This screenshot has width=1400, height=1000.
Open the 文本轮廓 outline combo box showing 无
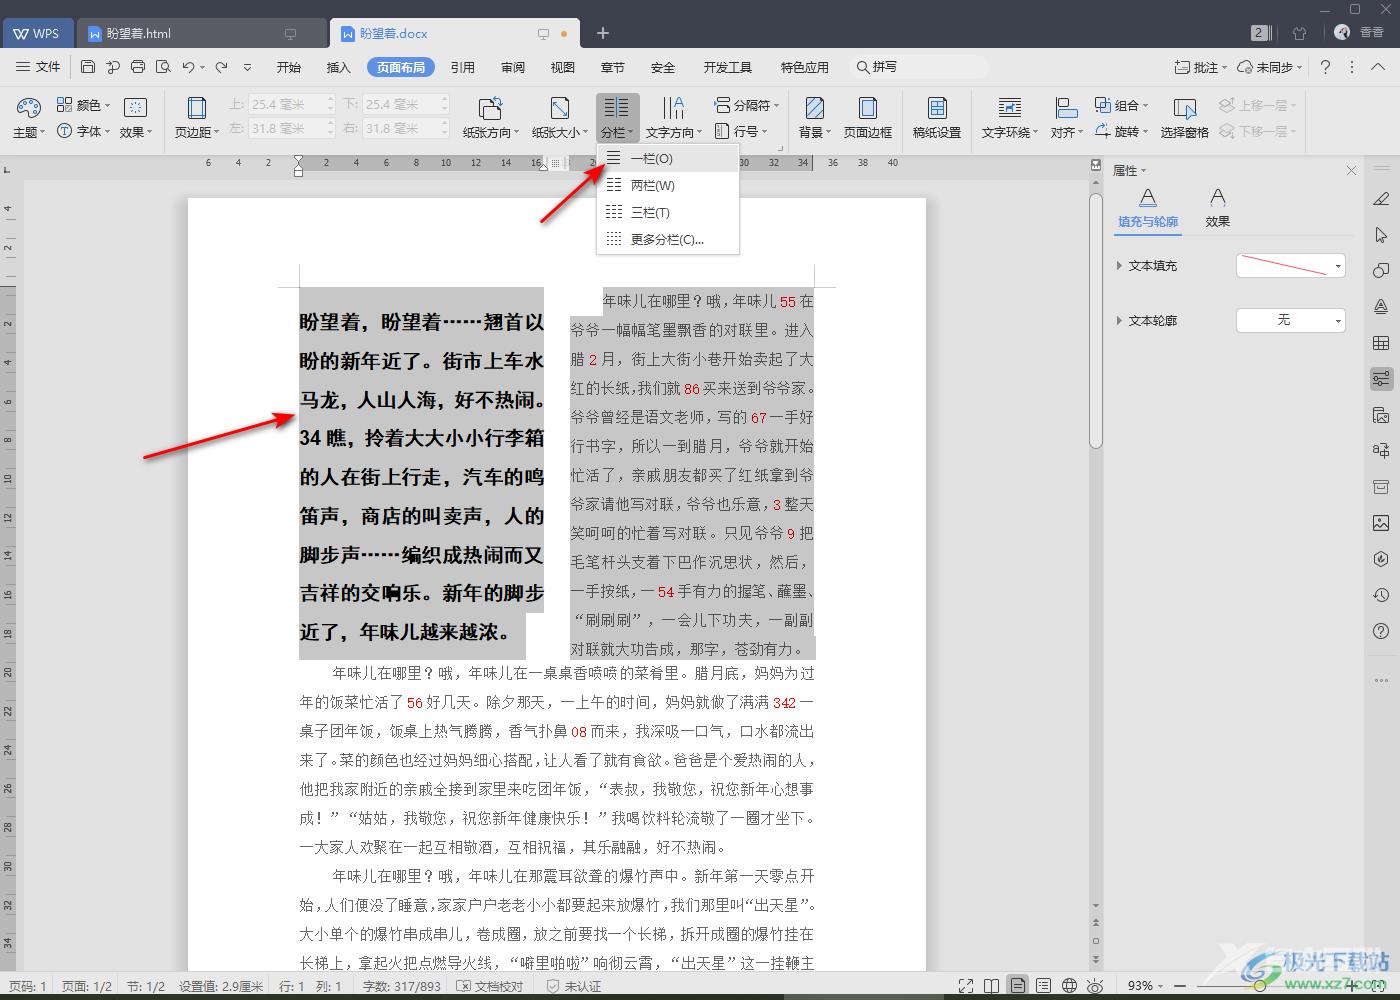pyautogui.click(x=1290, y=320)
